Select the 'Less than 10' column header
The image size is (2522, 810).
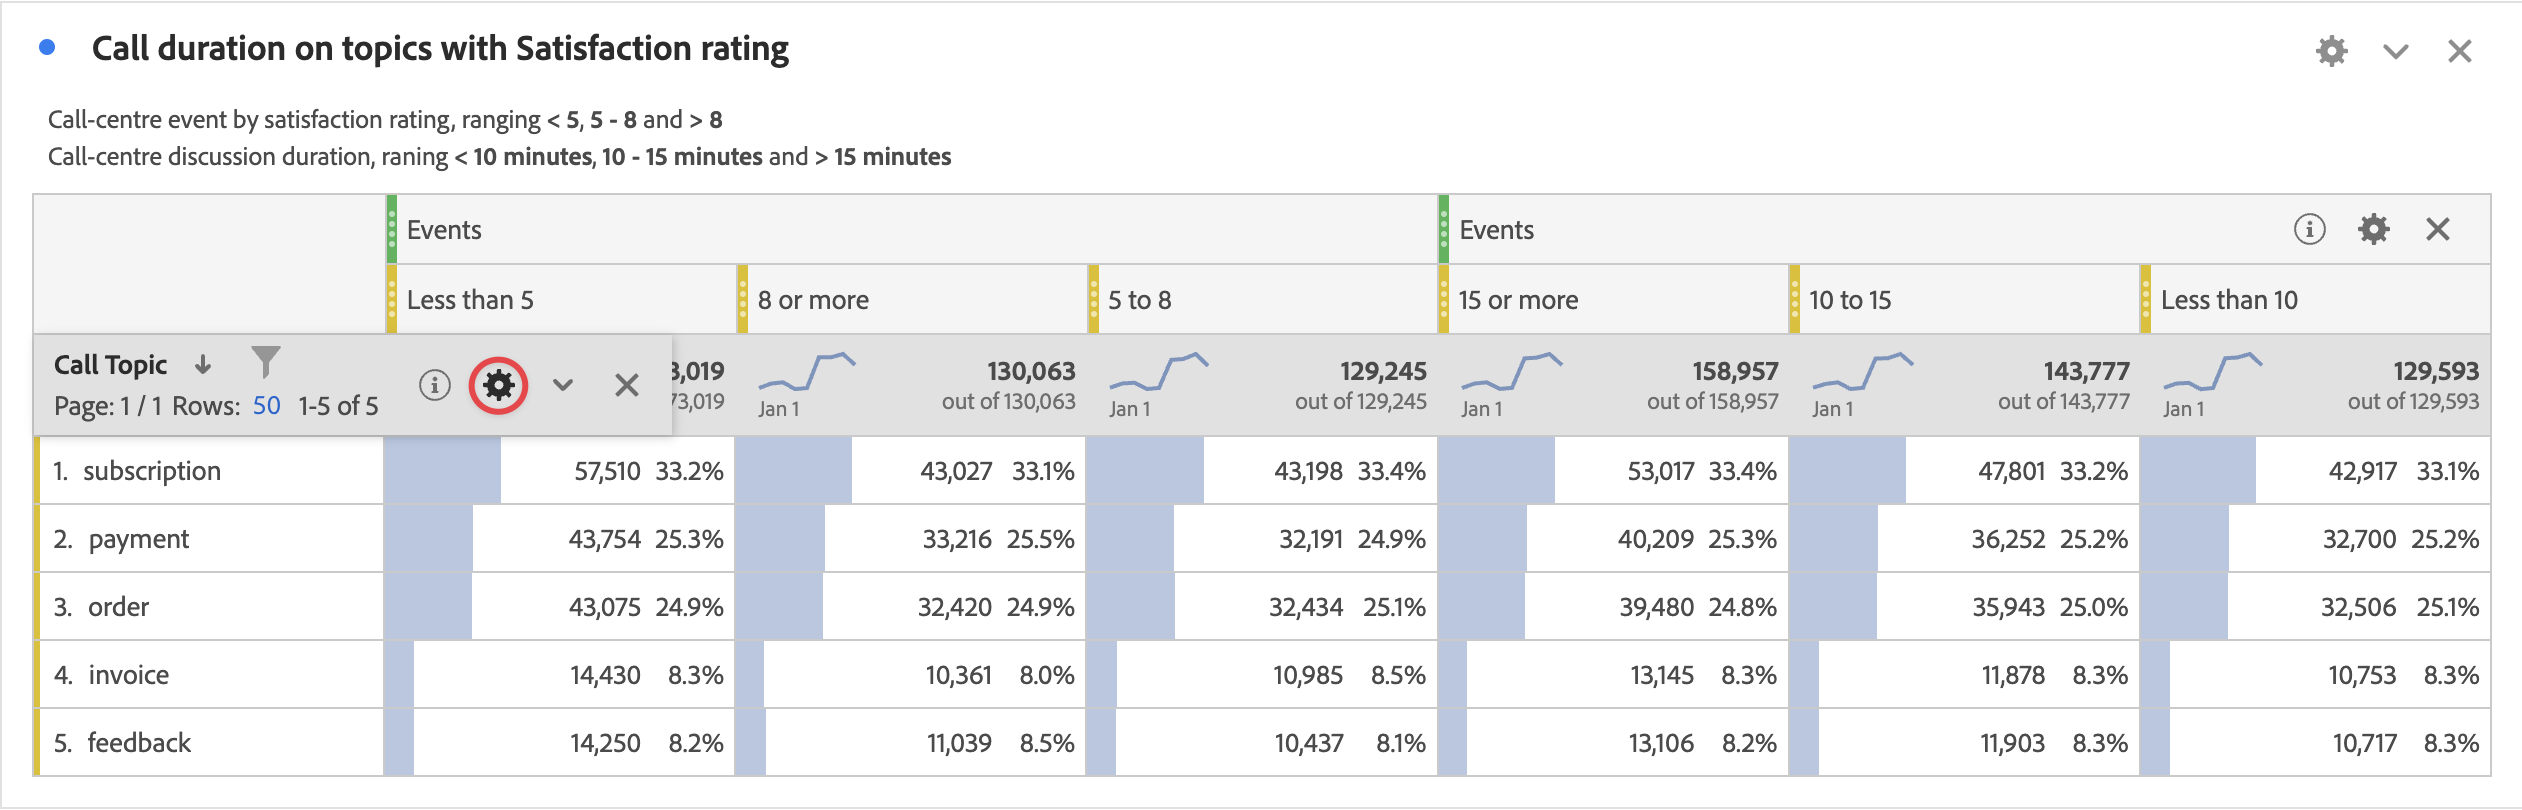pyautogui.click(x=2229, y=300)
